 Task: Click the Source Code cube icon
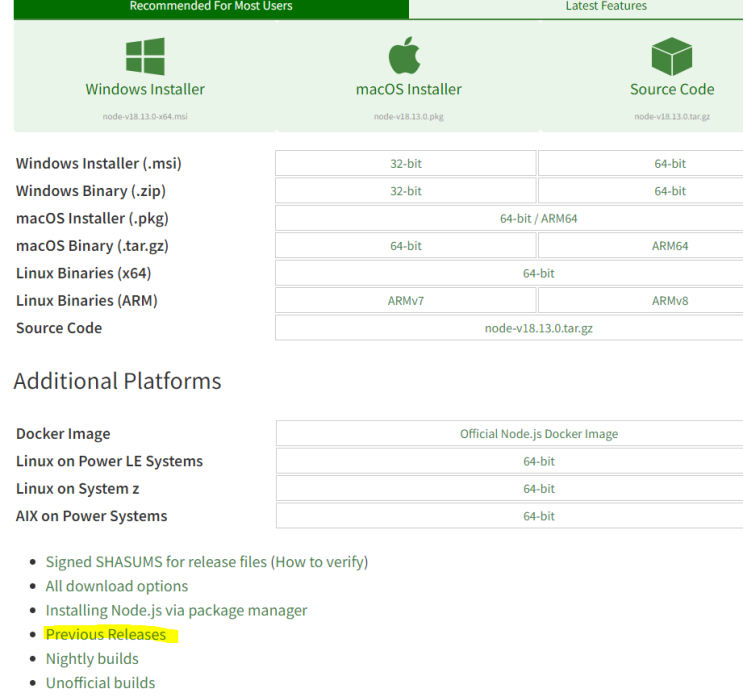672,56
